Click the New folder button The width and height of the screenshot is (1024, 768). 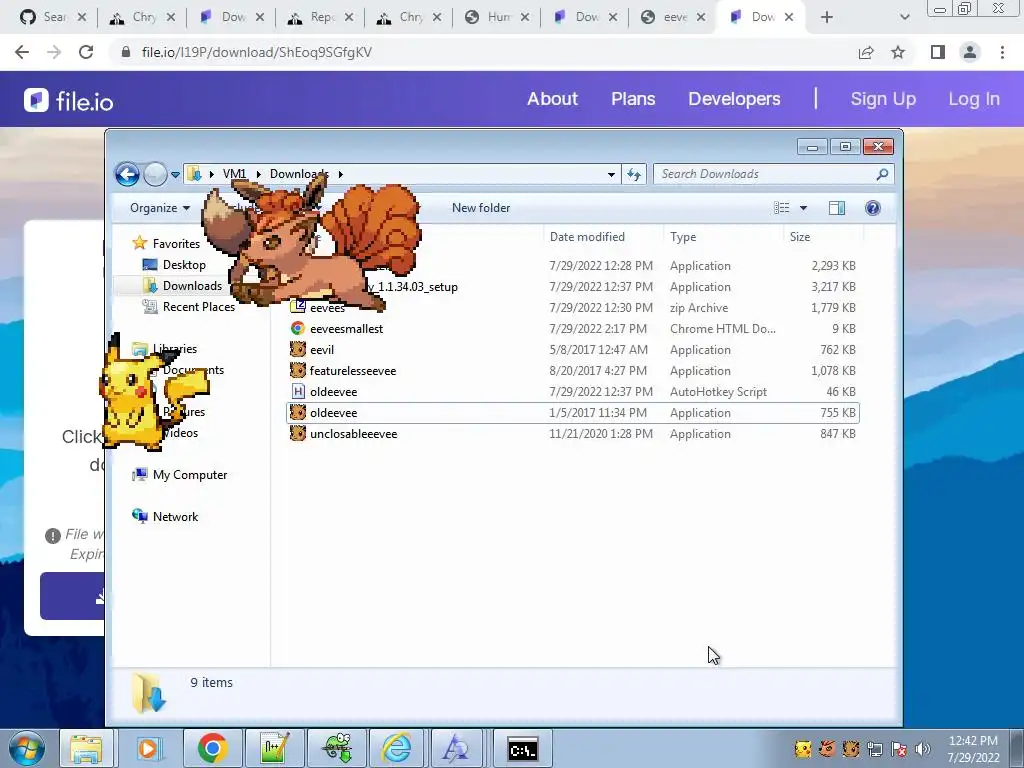481,208
